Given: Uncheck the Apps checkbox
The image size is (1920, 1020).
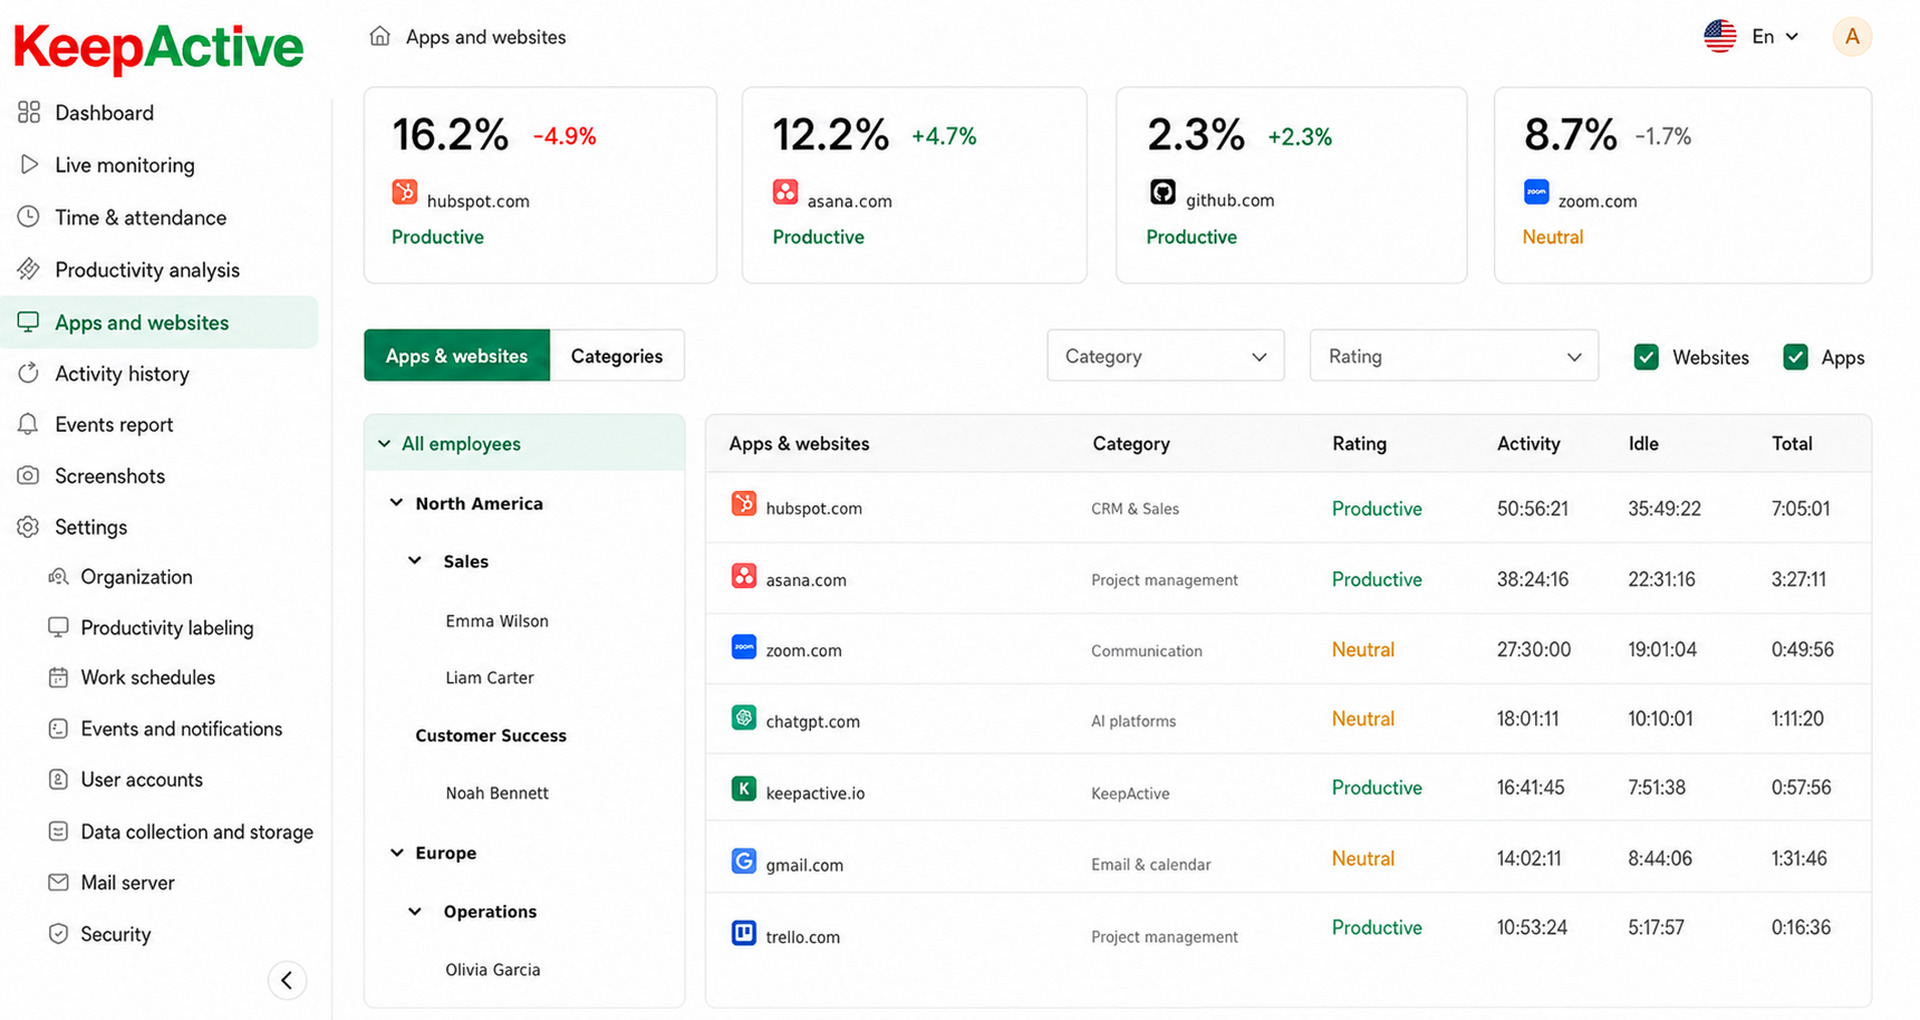Looking at the screenshot, I should coord(1795,357).
